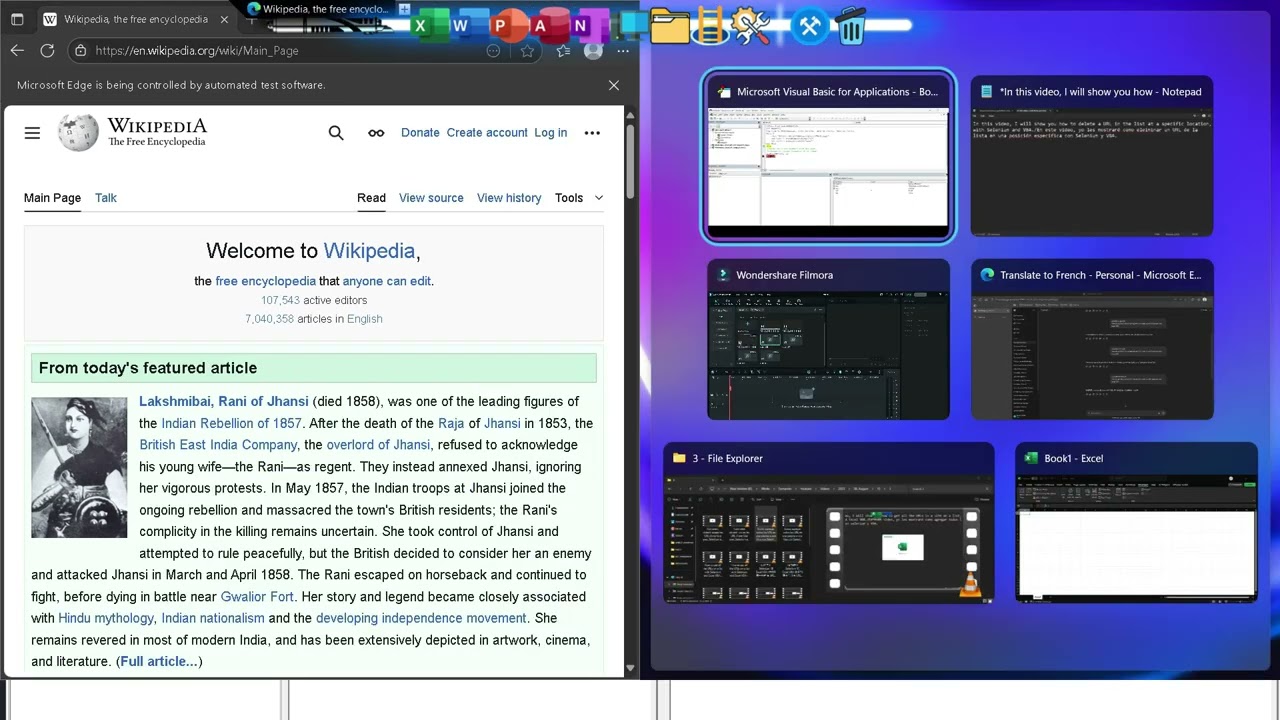This screenshot has width=1280, height=720.
Task: Switch to the Talk tab
Action: (x=106, y=197)
